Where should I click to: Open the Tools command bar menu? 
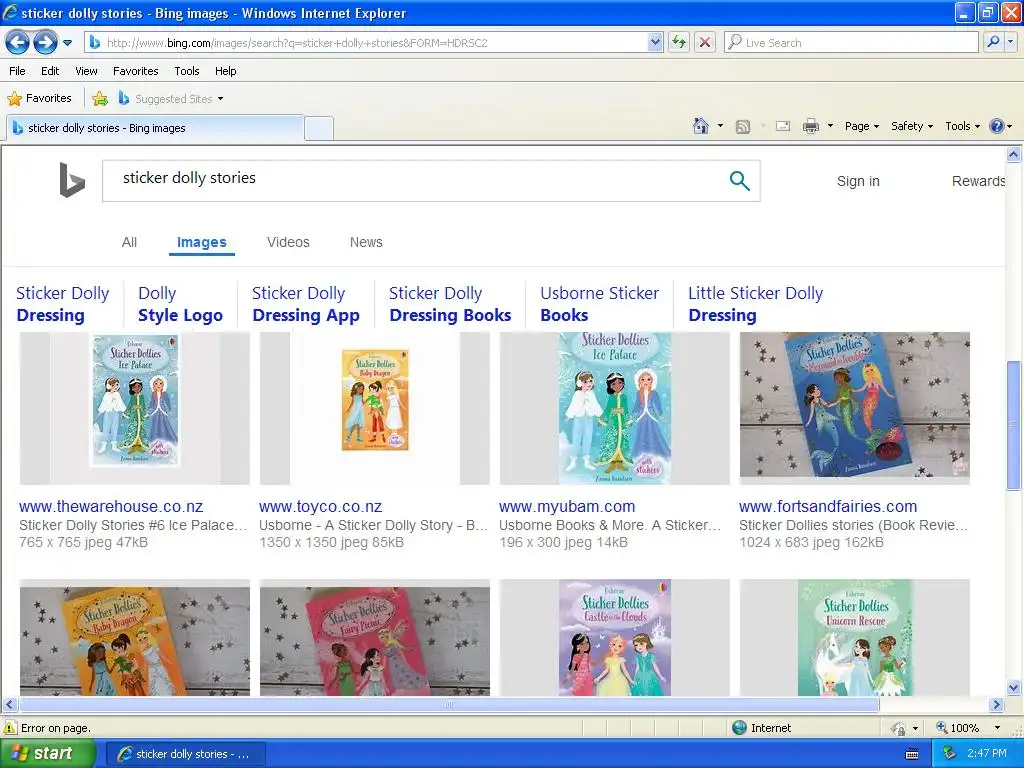(x=962, y=126)
